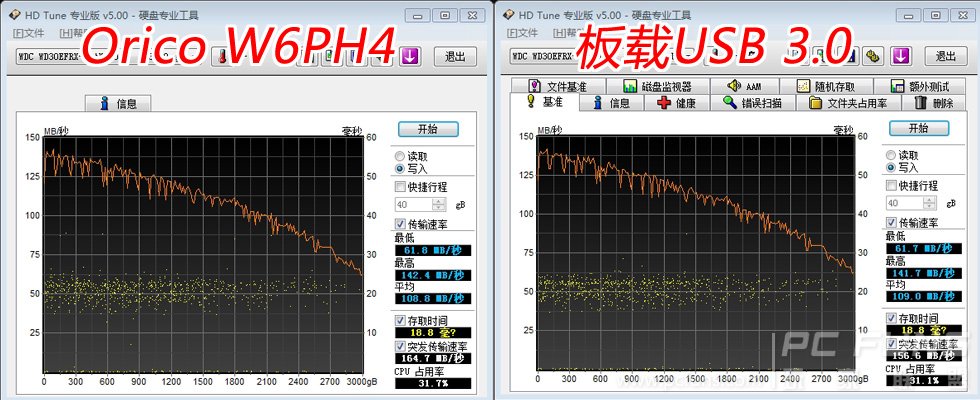Click the HD Tune title icon of right window
Screen dimensions: 980x400
(509, 14)
